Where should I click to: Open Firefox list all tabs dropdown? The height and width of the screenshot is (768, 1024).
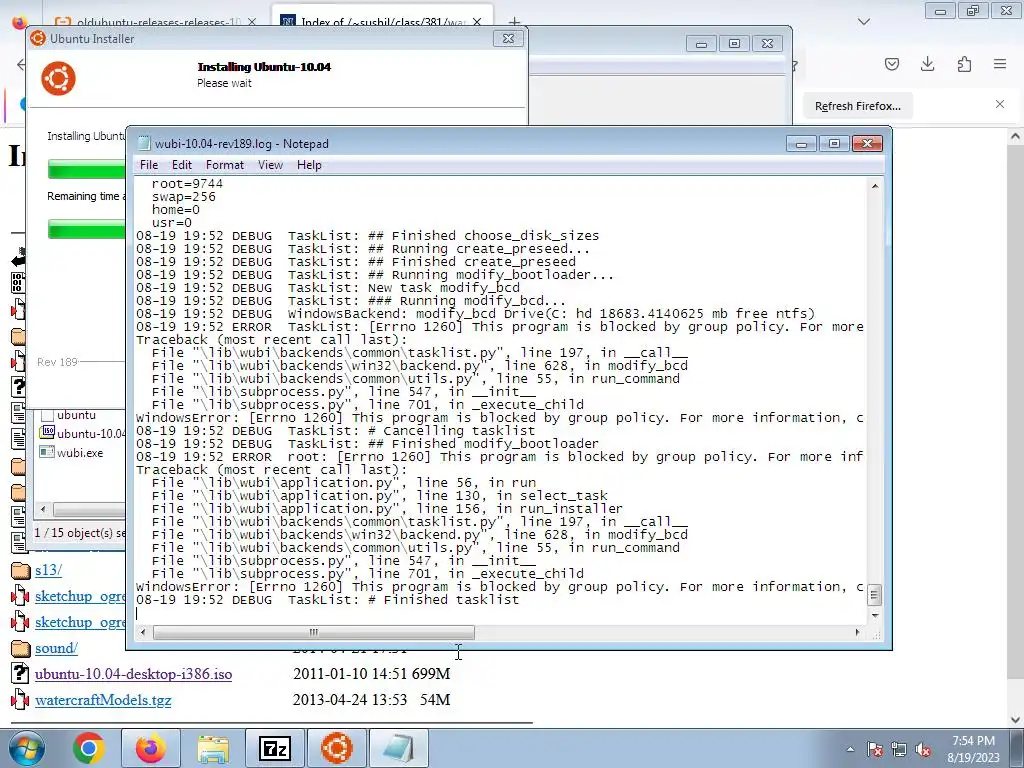coord(863,22)
